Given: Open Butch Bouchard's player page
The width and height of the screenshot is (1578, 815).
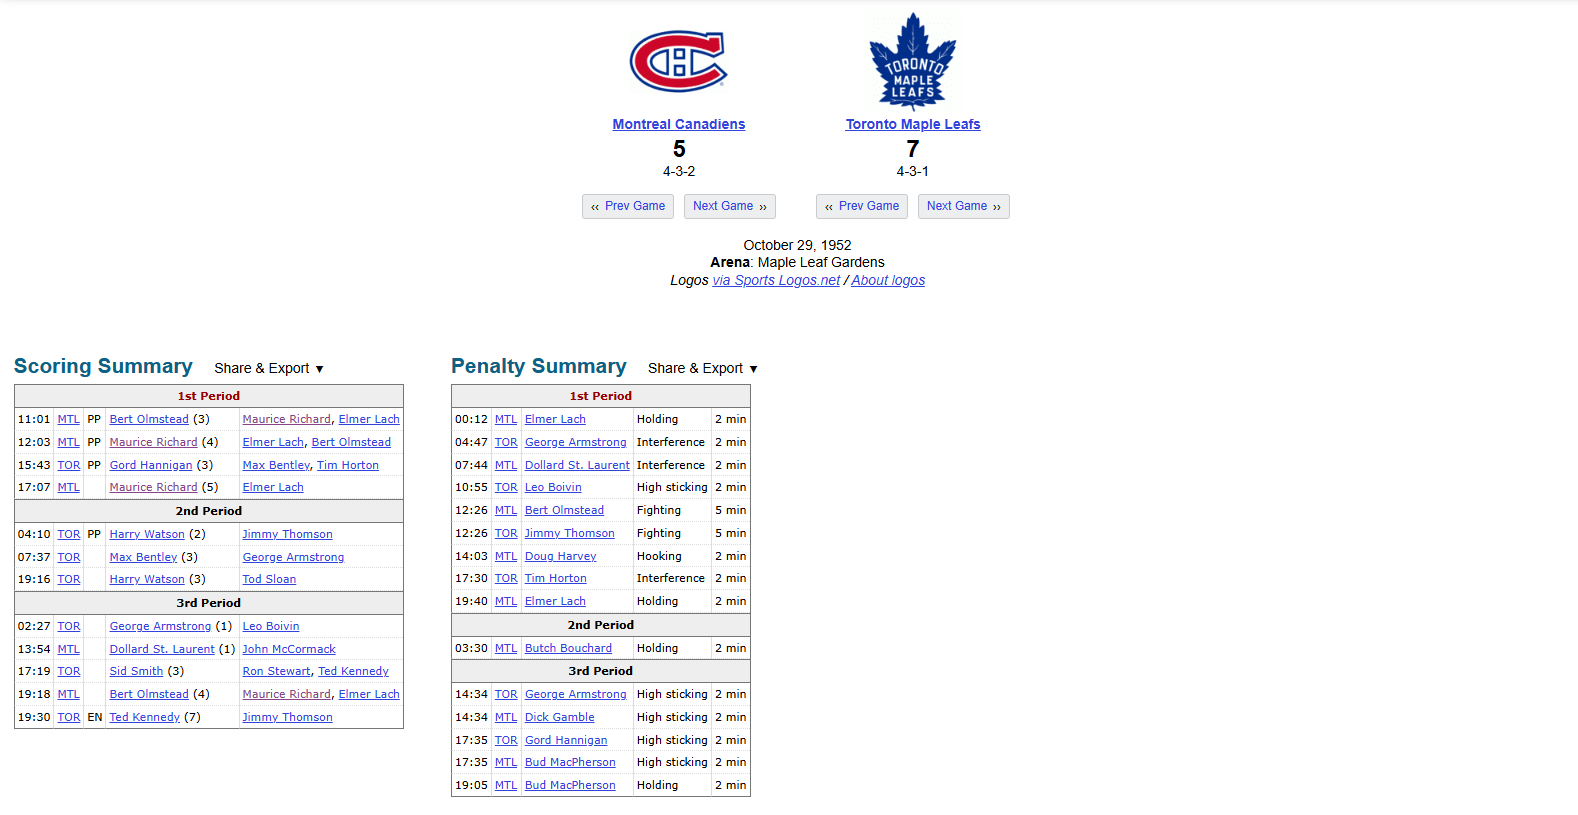Looking at the screenshot, I should 568,648.
